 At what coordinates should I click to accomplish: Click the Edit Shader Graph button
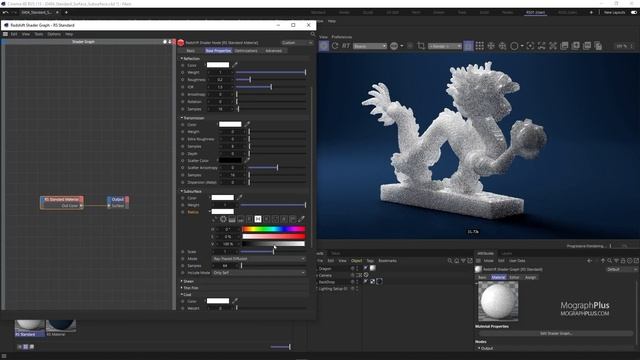tap(556, 333)
